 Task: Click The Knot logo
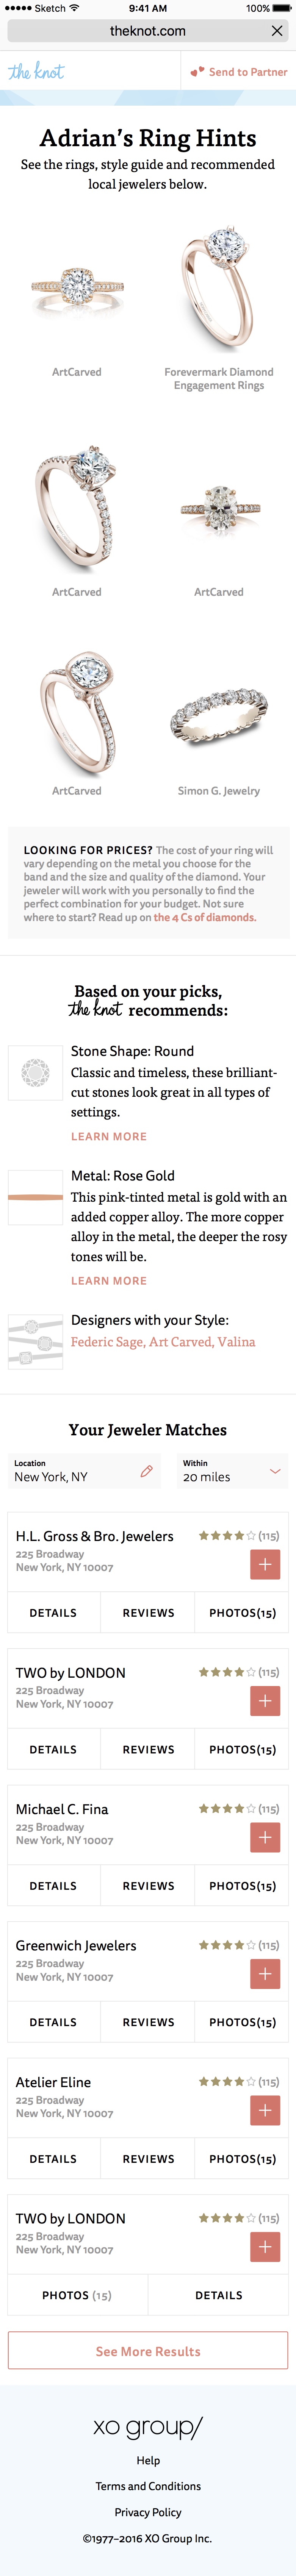click(x=36, y=72)
